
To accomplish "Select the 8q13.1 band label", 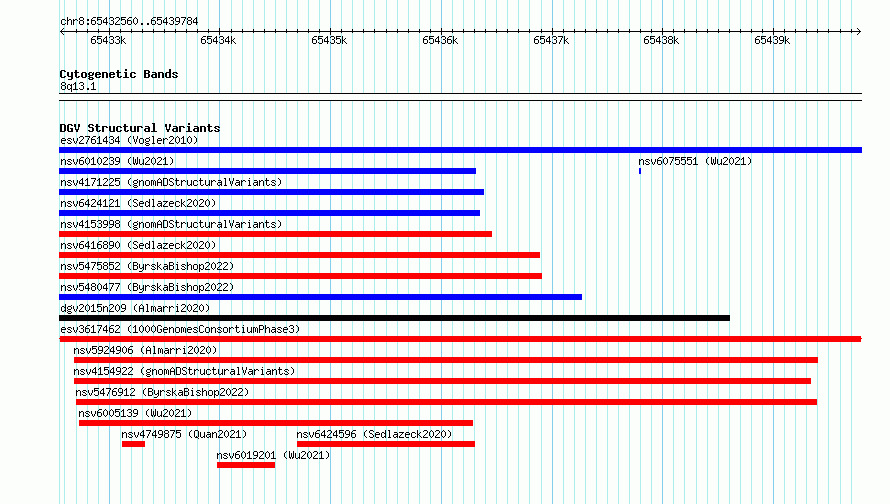I will point(78,86).
